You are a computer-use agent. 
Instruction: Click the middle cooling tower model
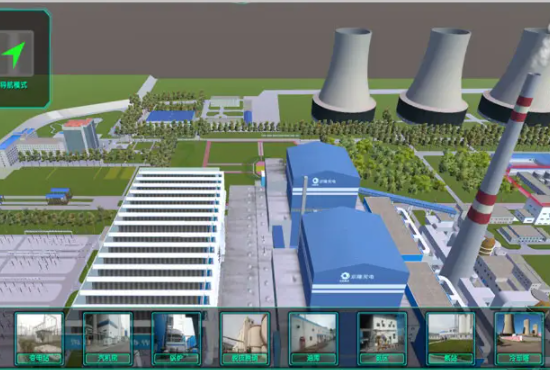[x=434, y=76]
